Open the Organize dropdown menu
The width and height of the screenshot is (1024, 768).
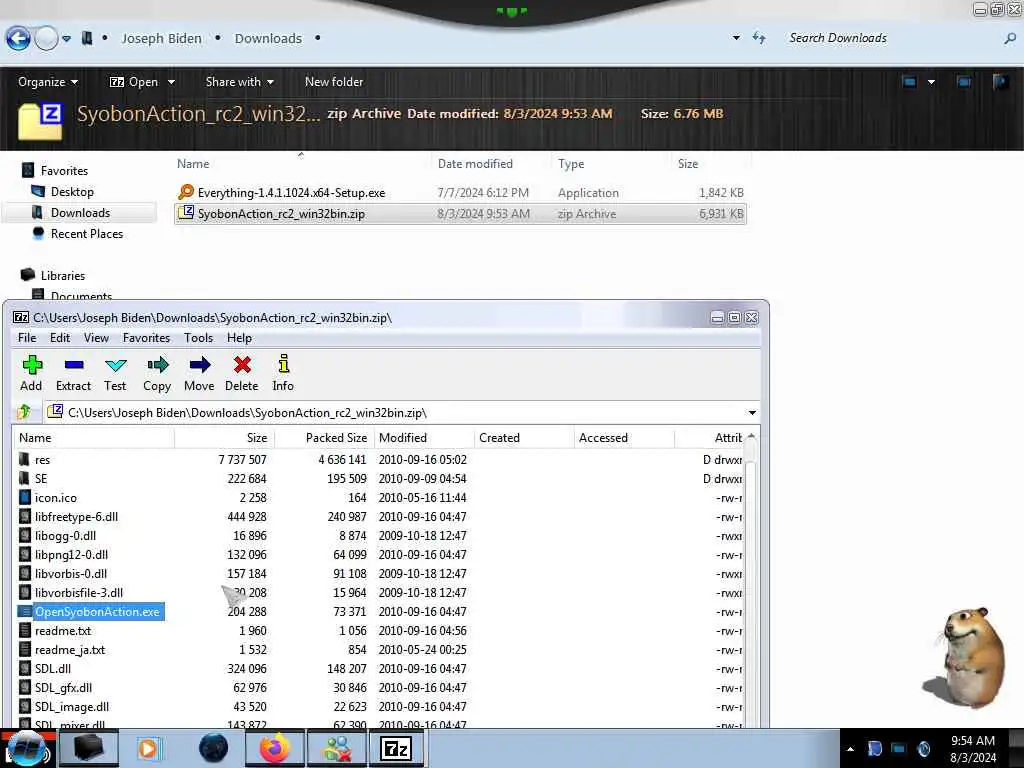(x=48, y=82)
